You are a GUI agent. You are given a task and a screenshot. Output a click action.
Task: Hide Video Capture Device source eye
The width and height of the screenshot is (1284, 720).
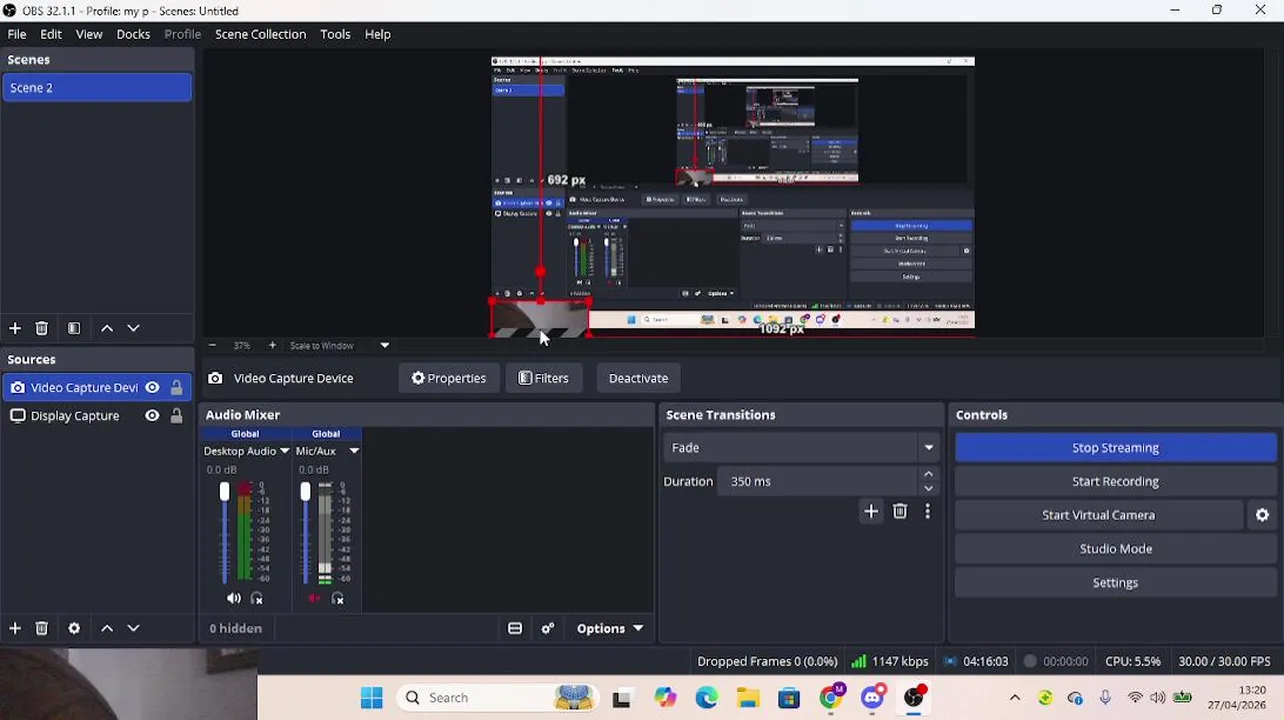point(152,388)
